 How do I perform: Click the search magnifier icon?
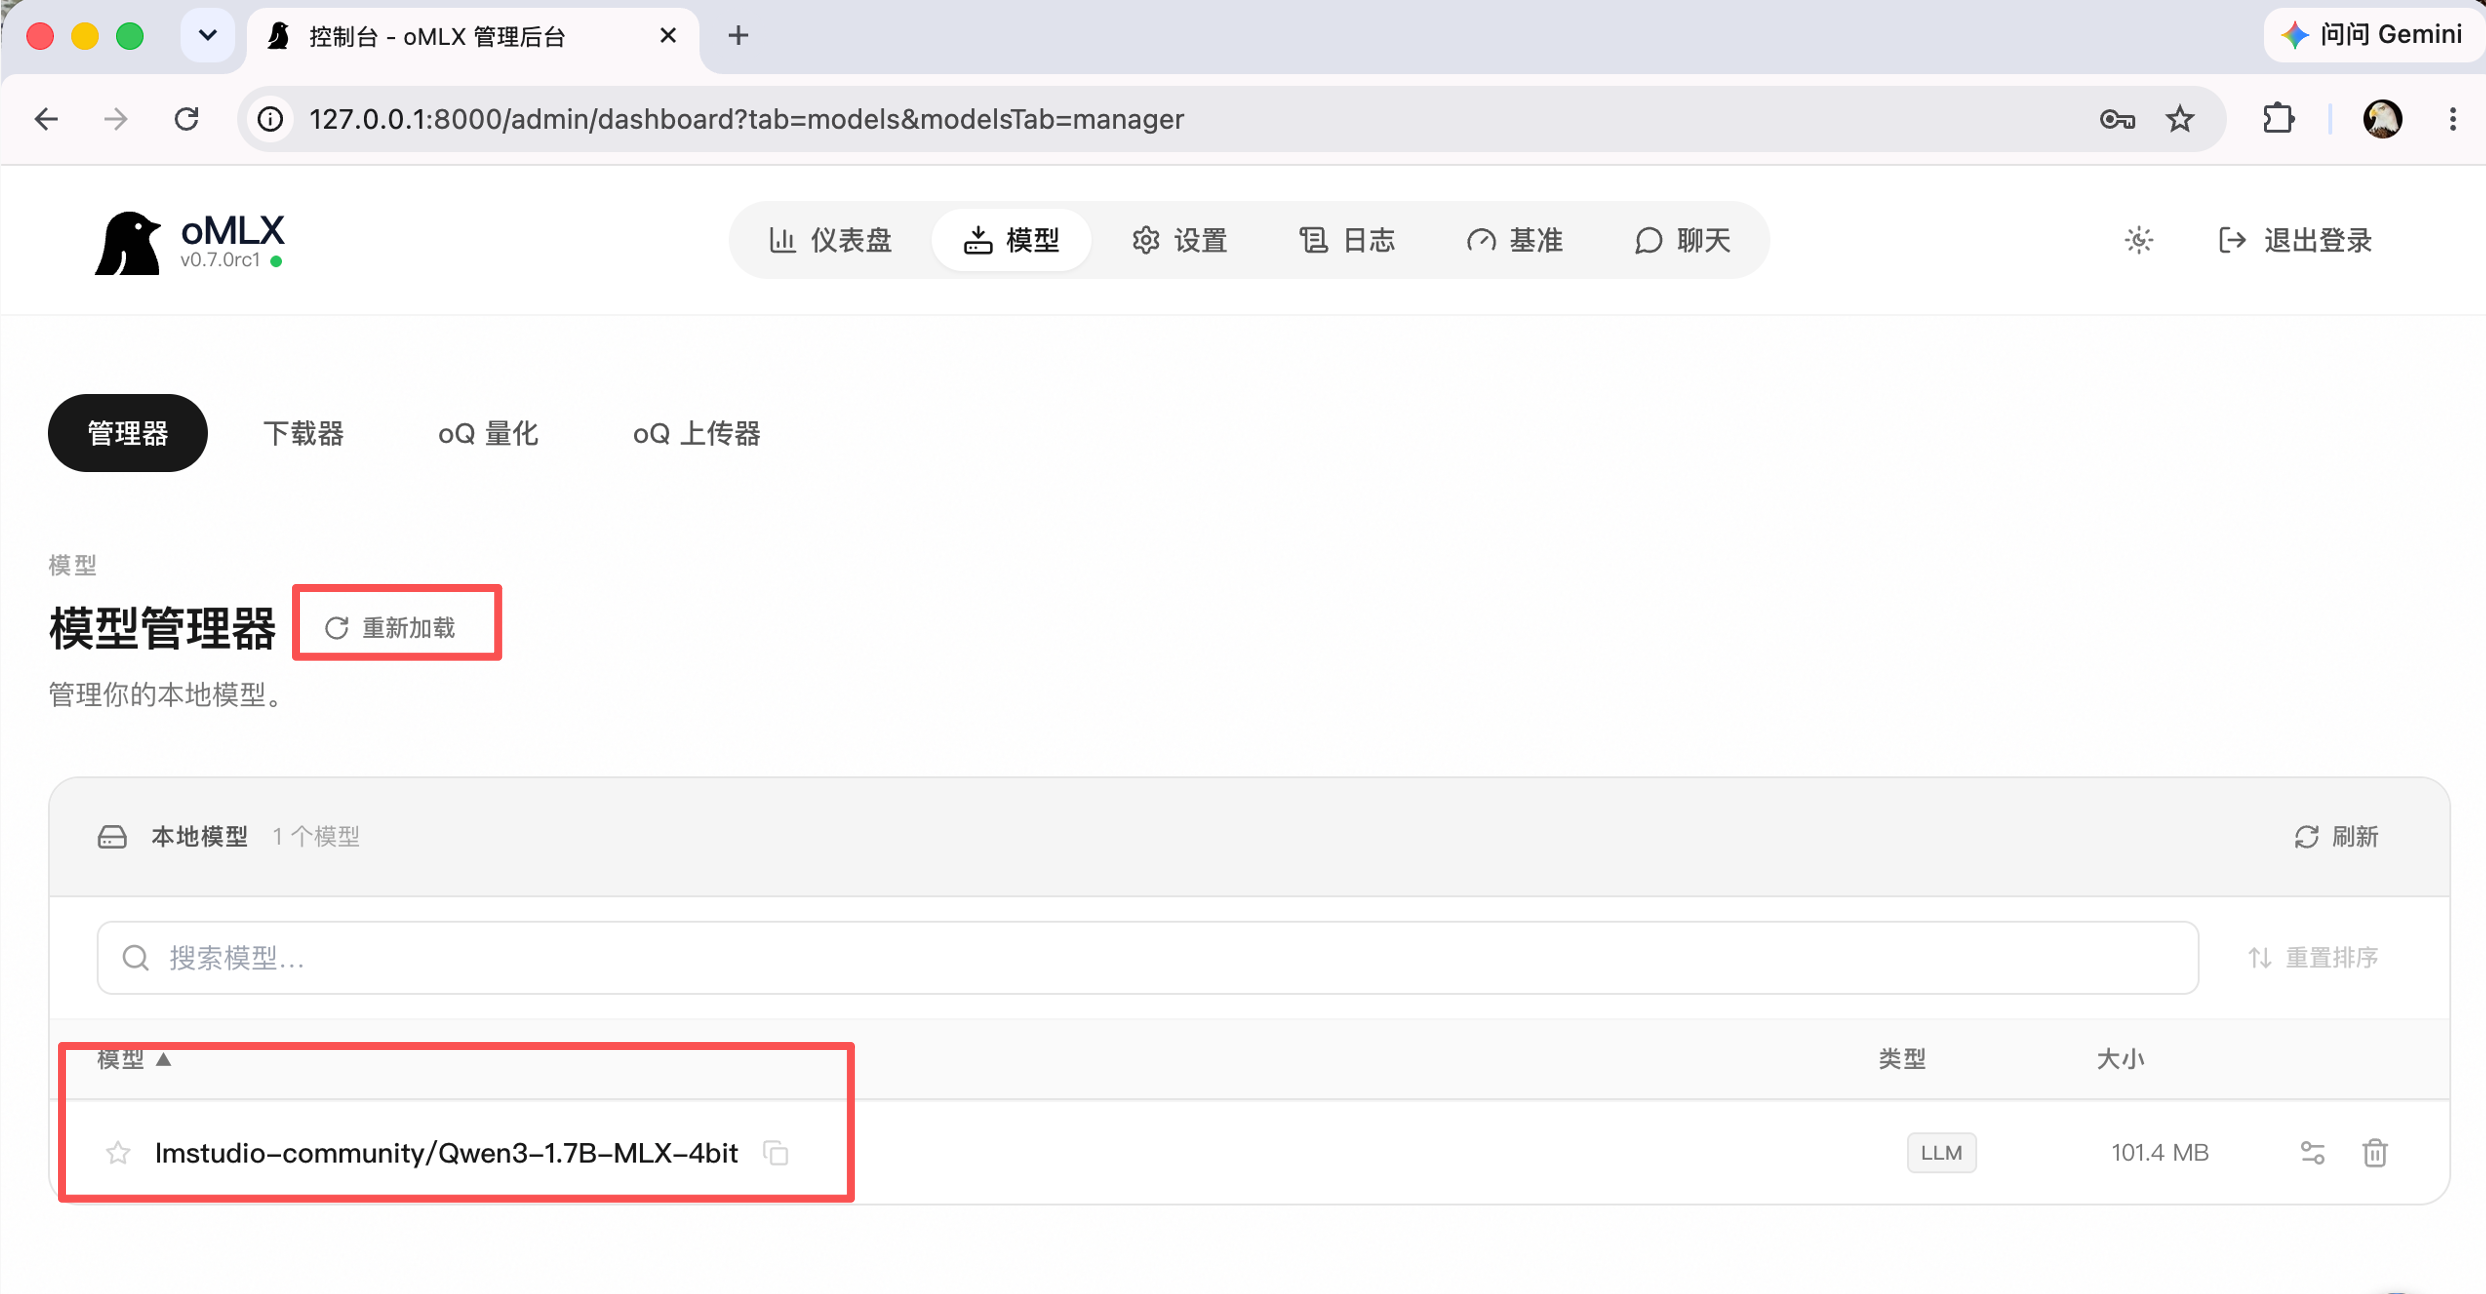coord(136,958)
